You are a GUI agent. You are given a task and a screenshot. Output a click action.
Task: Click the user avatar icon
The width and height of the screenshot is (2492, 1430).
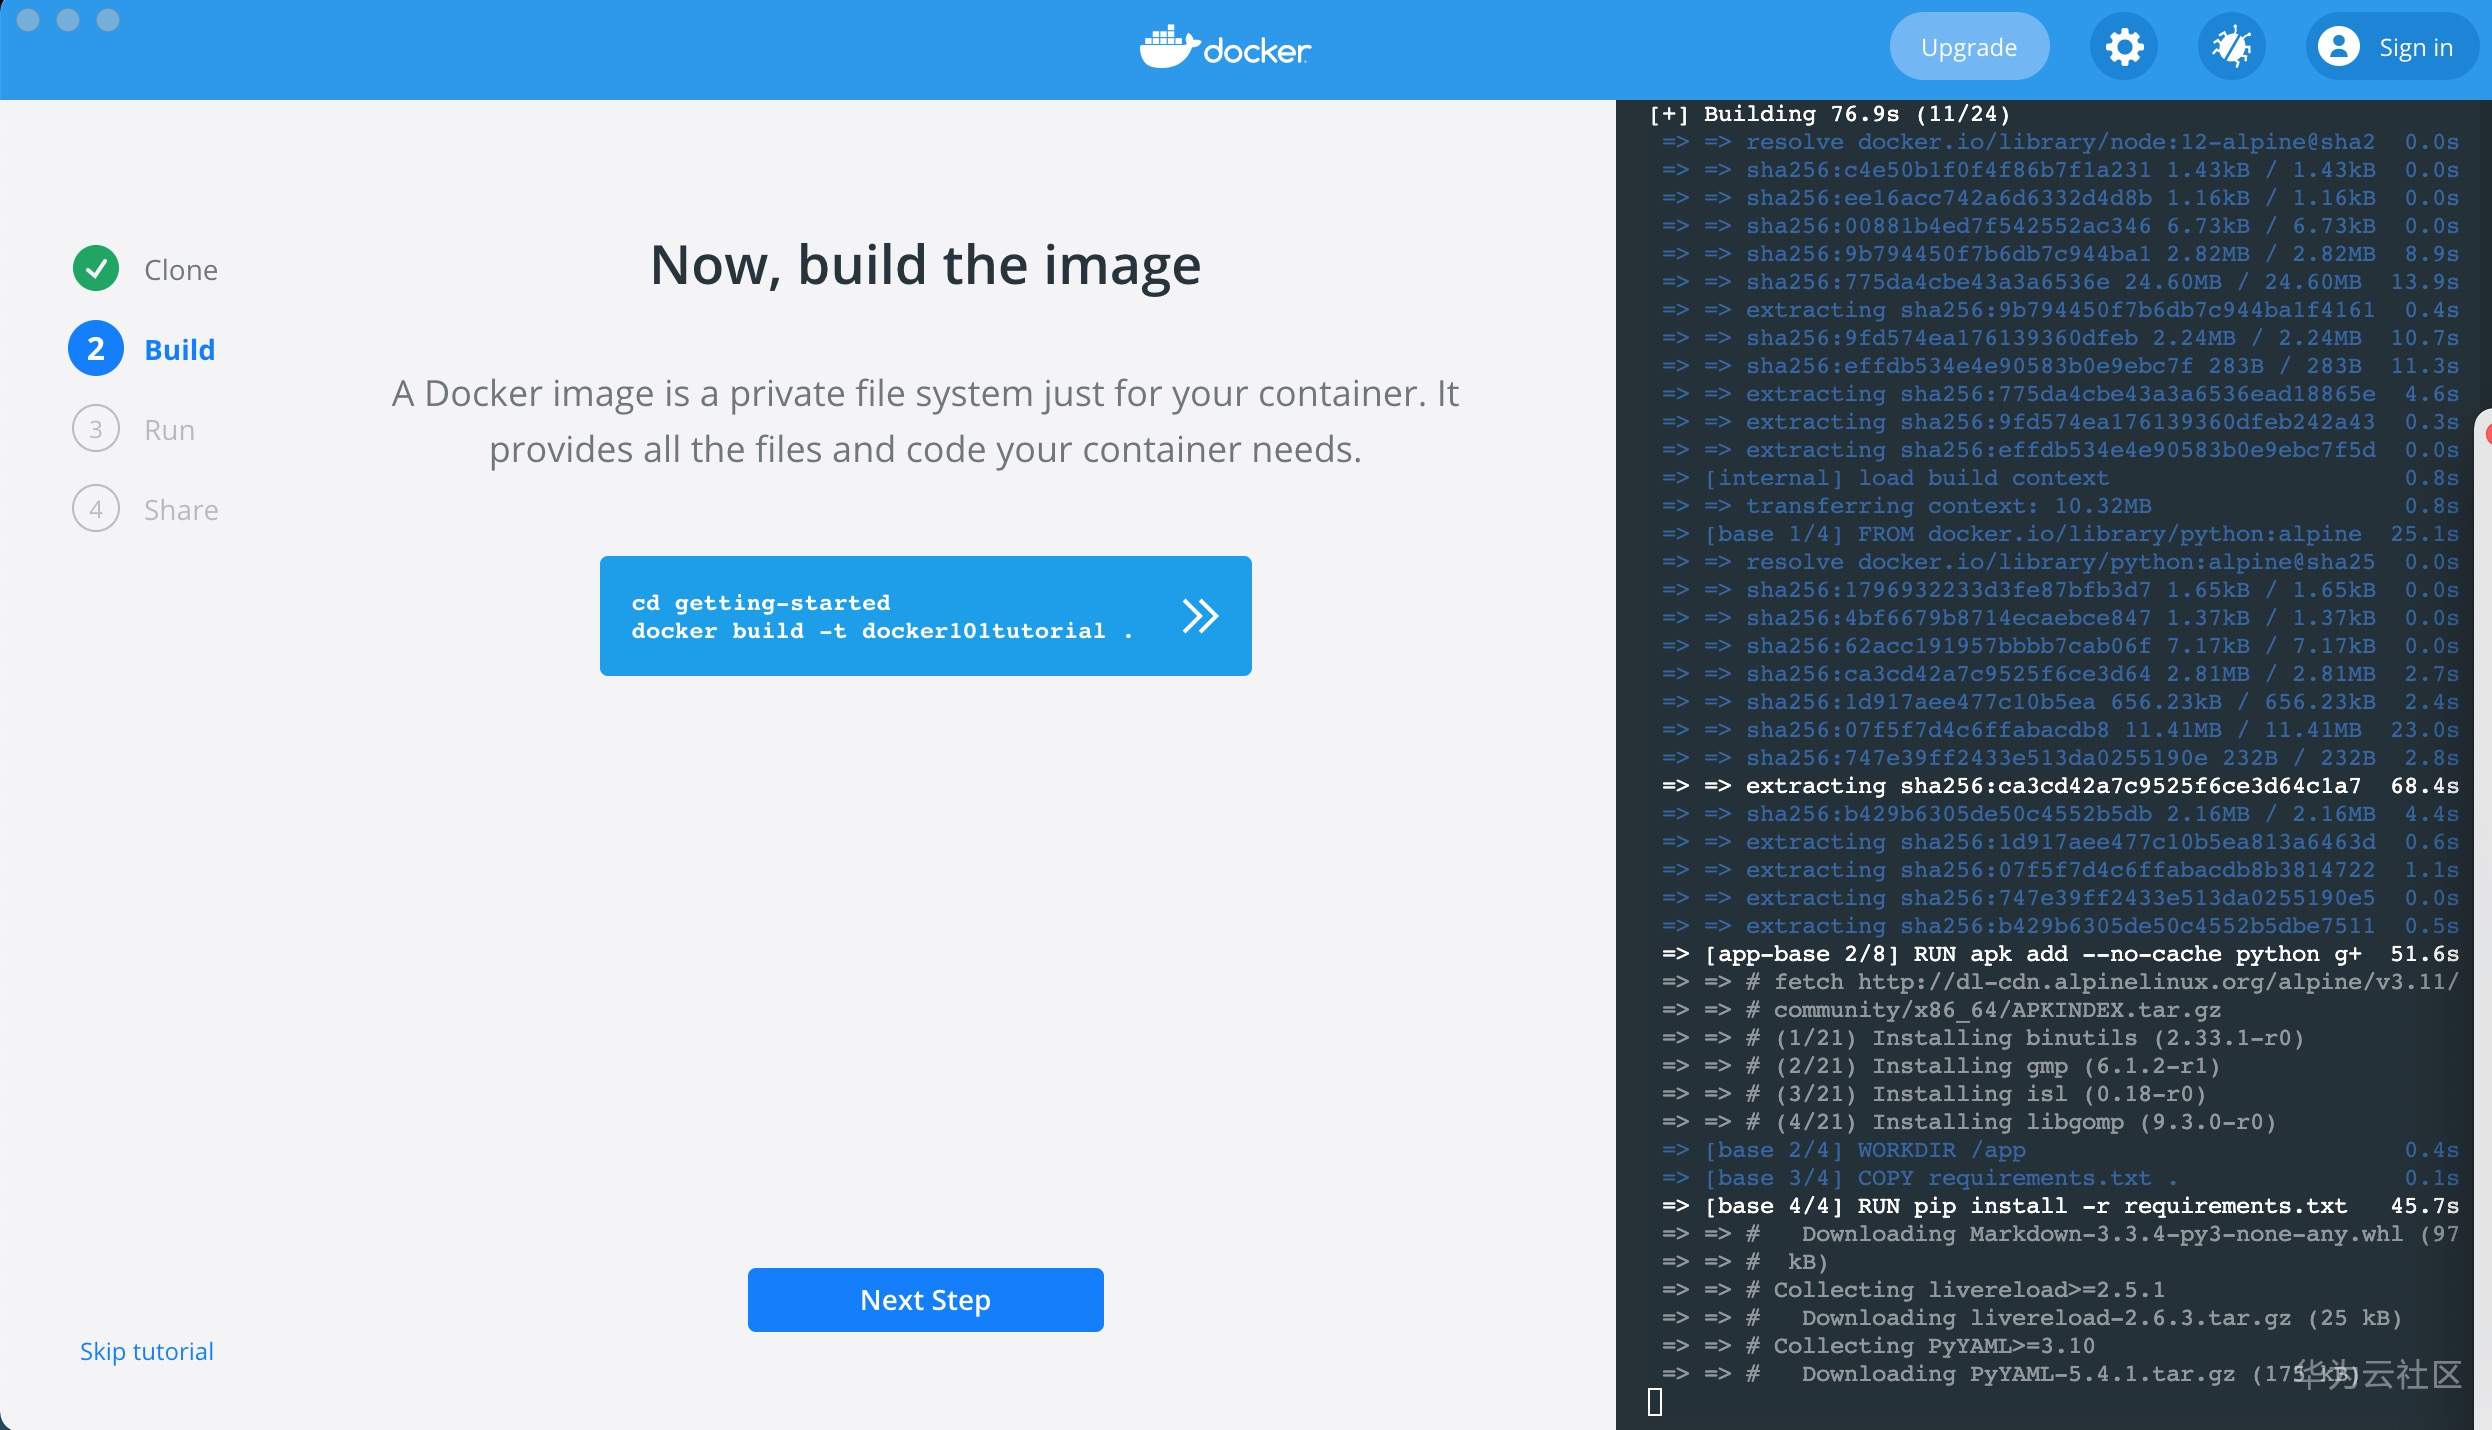tap(2338, 47)
